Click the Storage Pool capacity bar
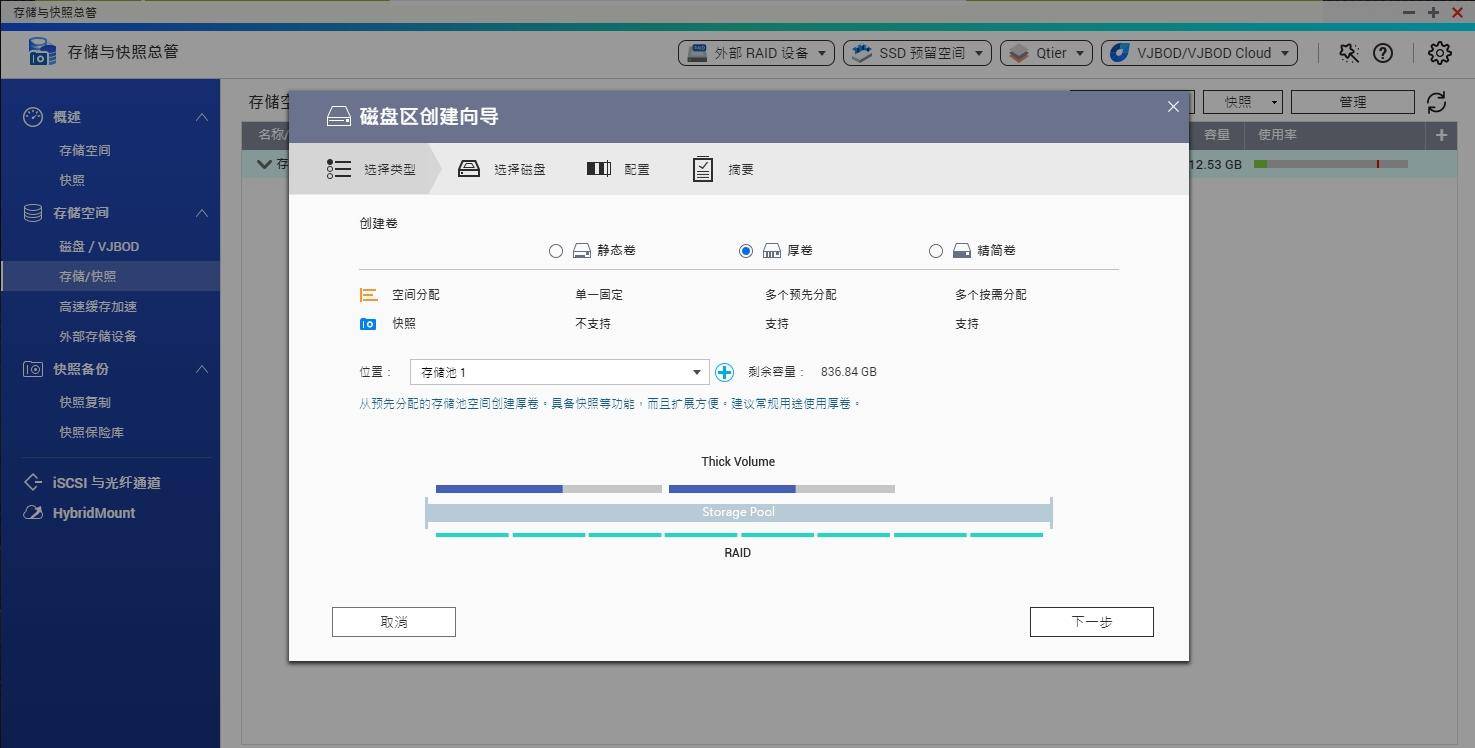Viewport: 1475px width, 748px height. [737, 512]
